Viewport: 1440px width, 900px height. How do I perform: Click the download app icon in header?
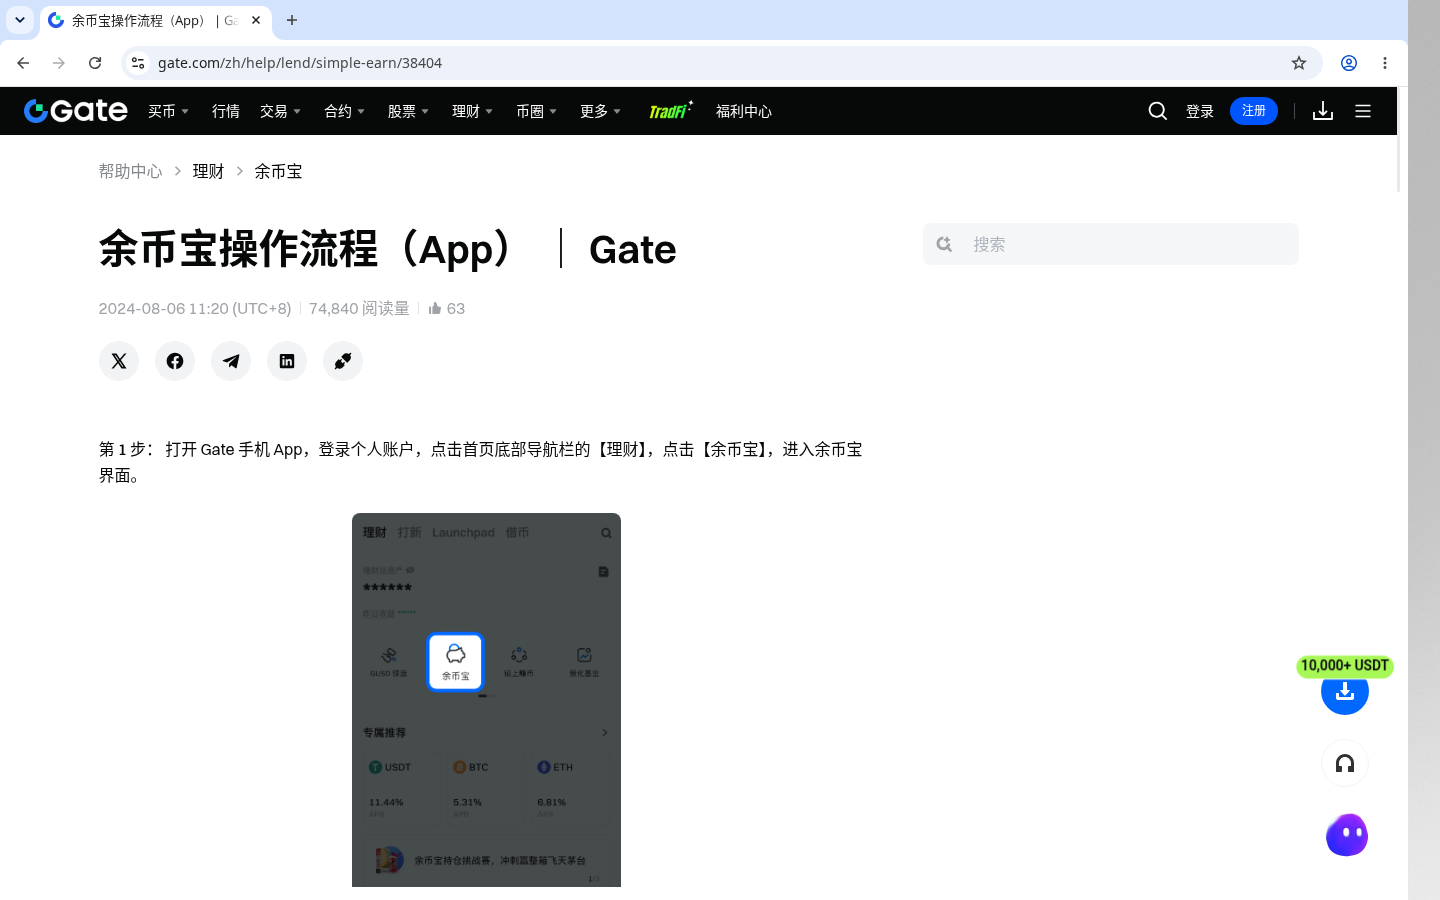(x=1323, y=111)
